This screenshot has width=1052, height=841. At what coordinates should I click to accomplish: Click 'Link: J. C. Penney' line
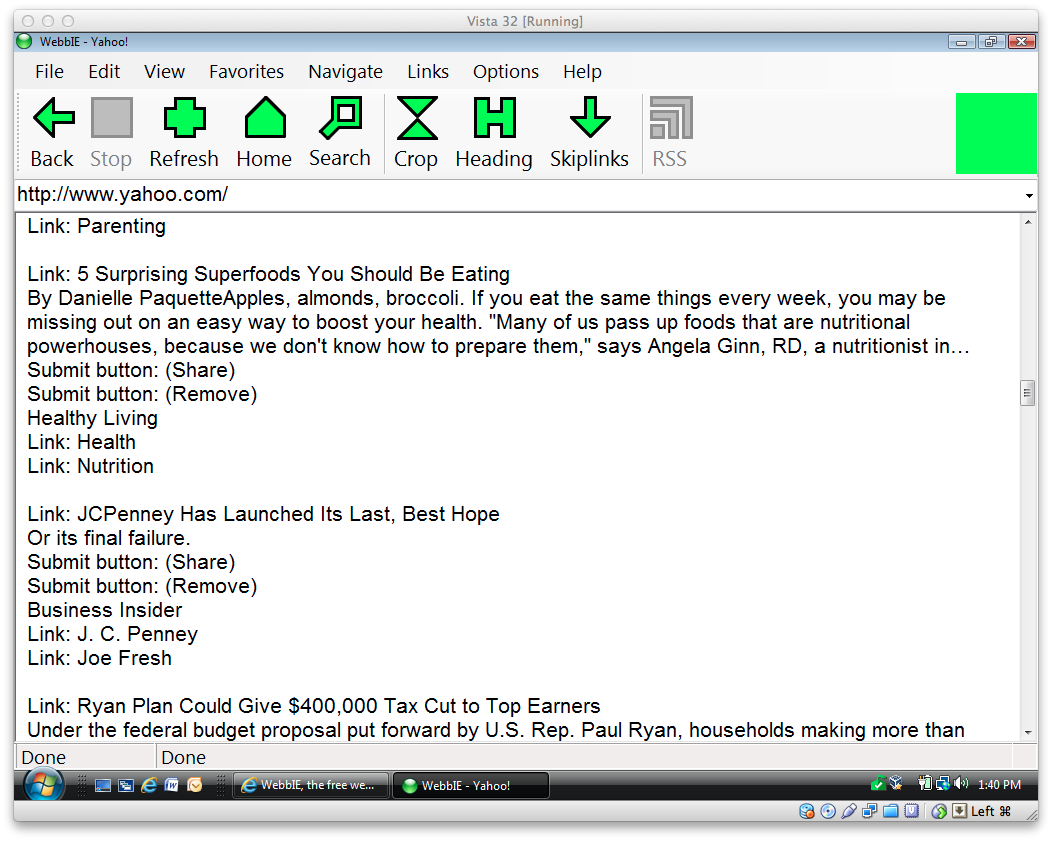click(113, 634)
